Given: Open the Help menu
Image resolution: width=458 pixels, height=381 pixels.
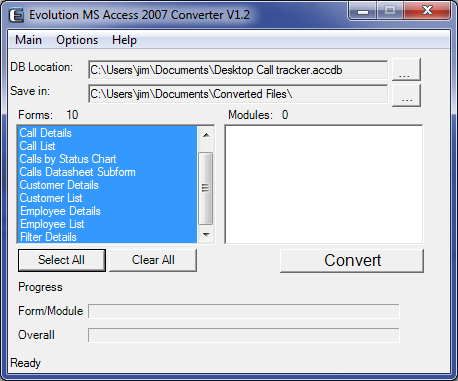Looking at the screenshot, I should point(124,40).
